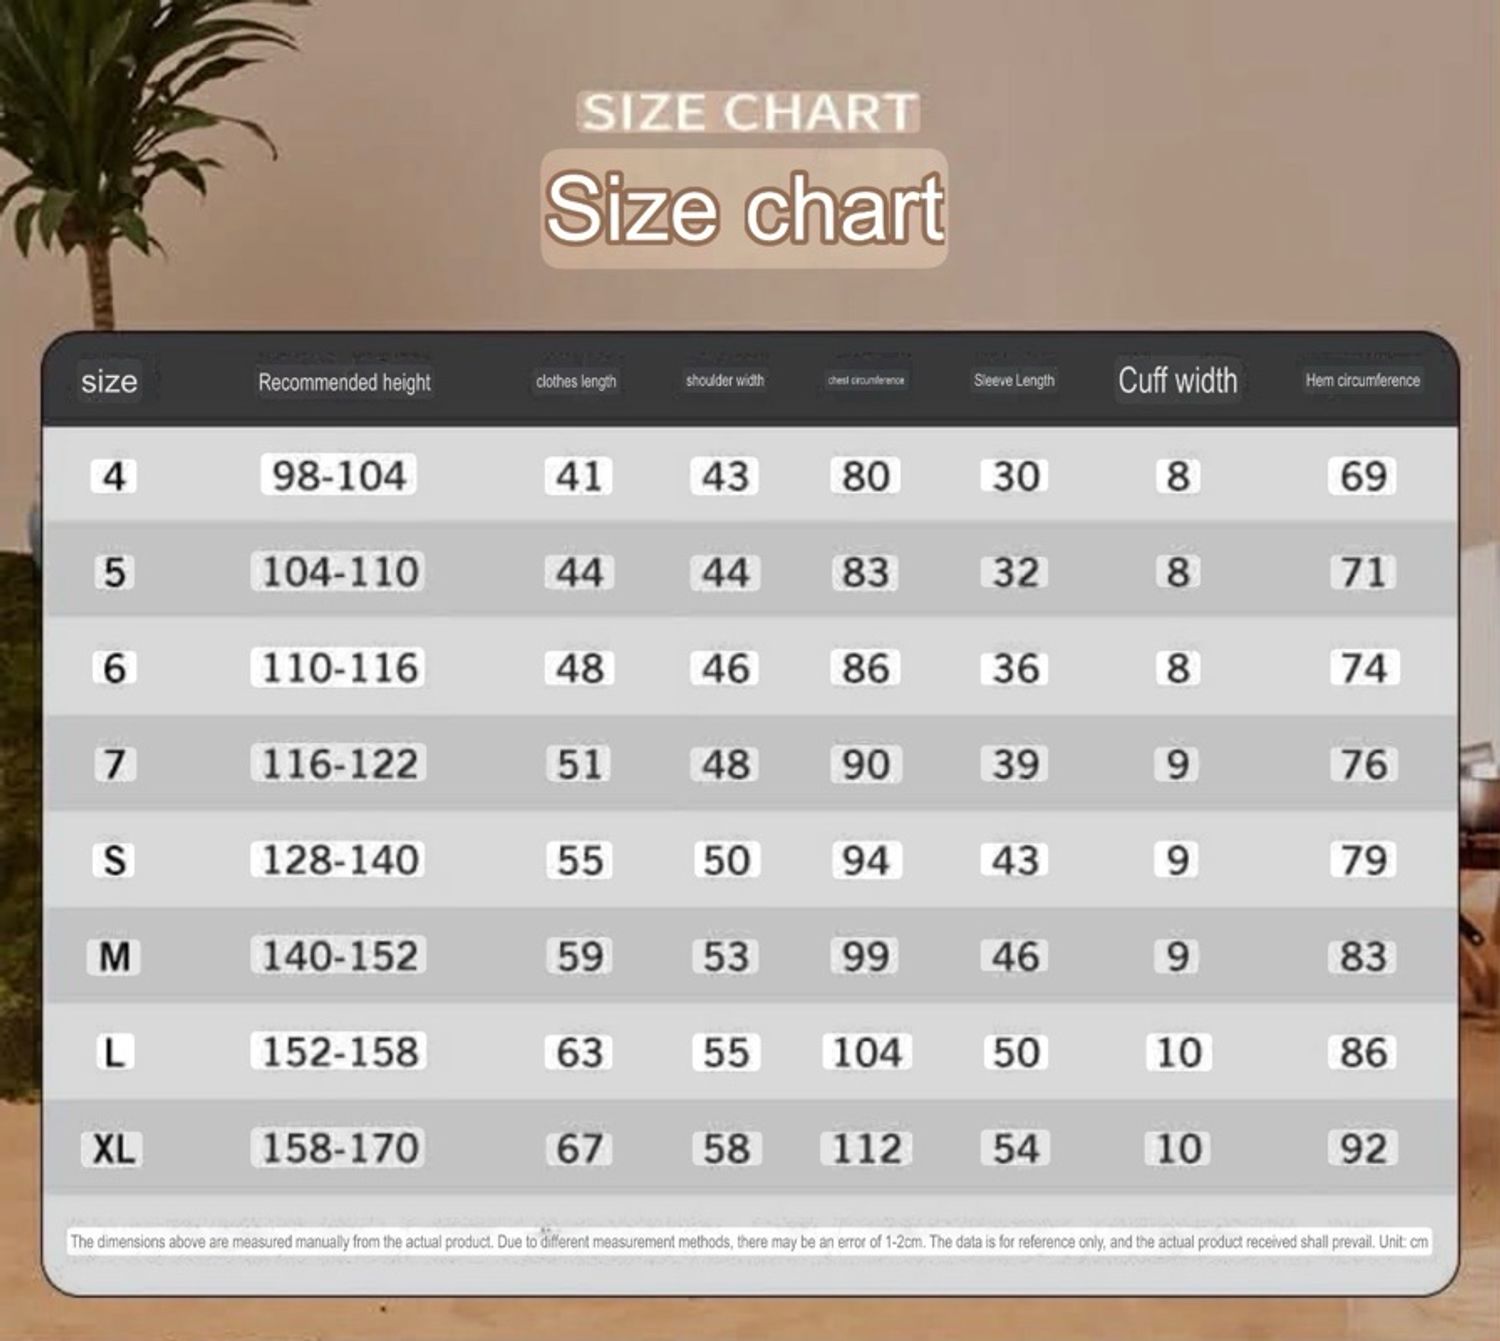This screenshot has width=1500, height=1341.
Task: Select the XL size row label
Action: (113, 1148)
